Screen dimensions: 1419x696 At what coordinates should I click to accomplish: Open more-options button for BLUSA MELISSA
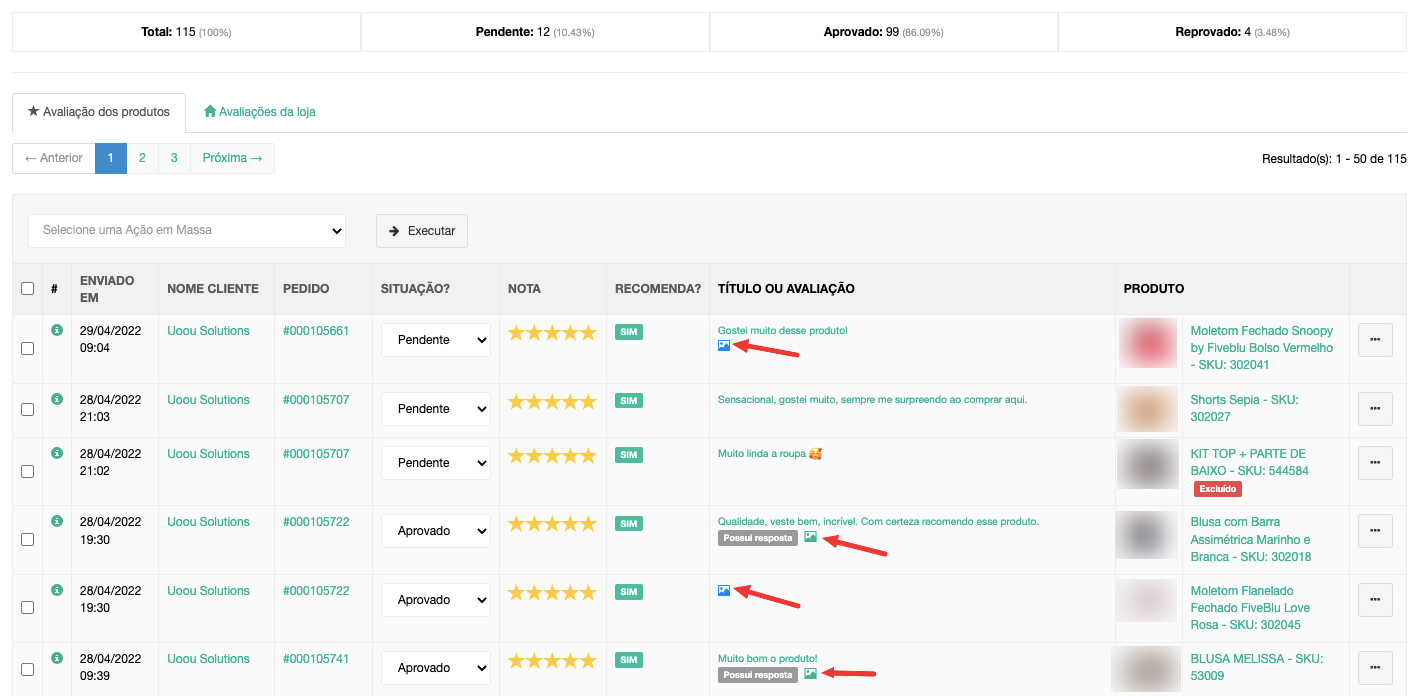click(1375, 668)
